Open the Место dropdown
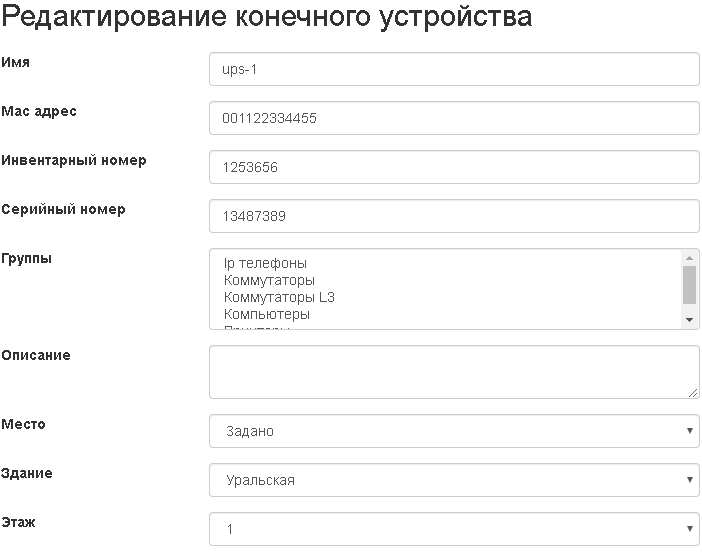The height and width of the screenshot is (555, 702). point(453,431)
